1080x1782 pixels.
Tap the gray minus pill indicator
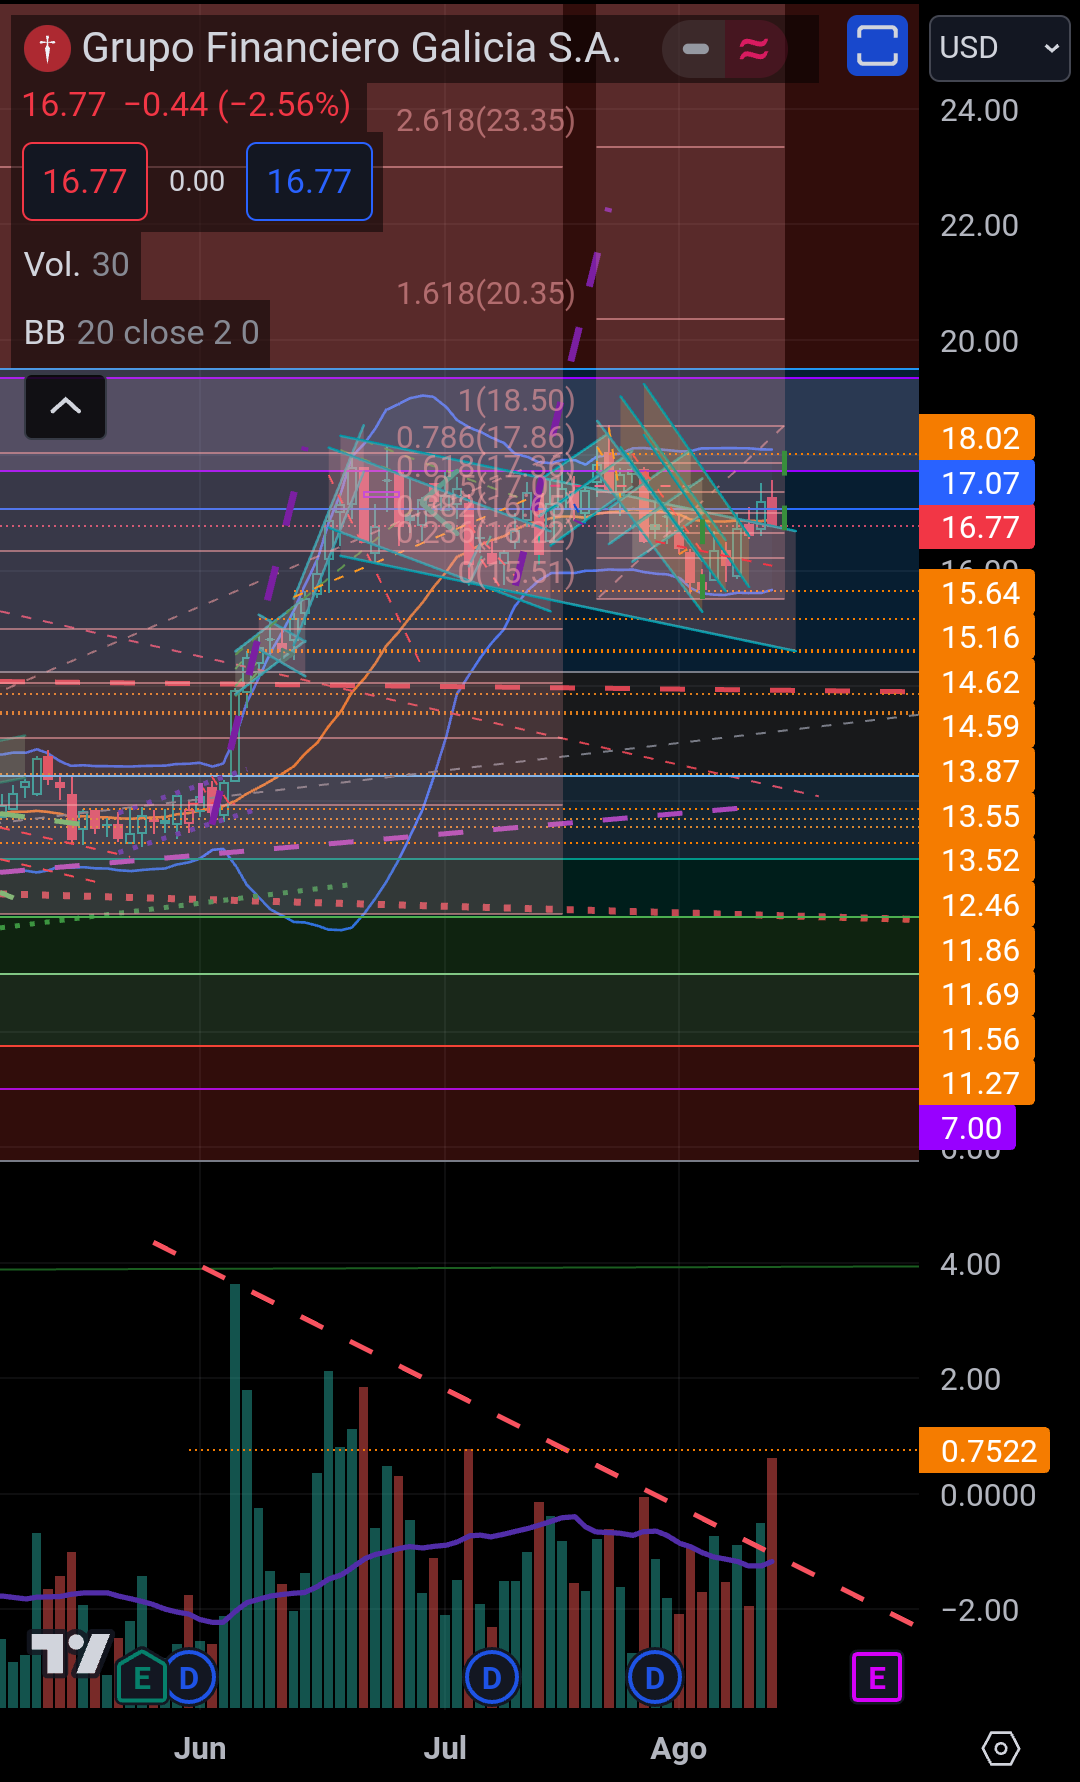pyautogui.click(x=695, y=48)
